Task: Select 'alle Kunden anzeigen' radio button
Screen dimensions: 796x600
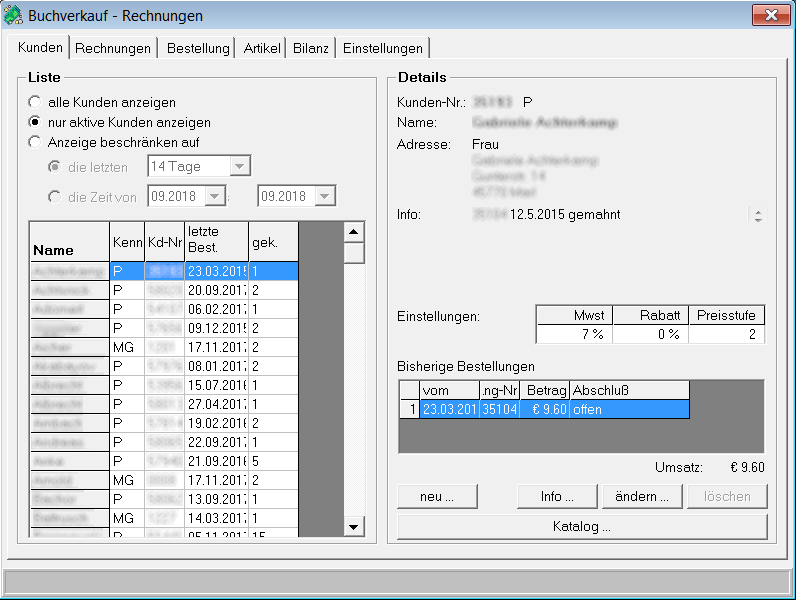Action: pos(35,102)
